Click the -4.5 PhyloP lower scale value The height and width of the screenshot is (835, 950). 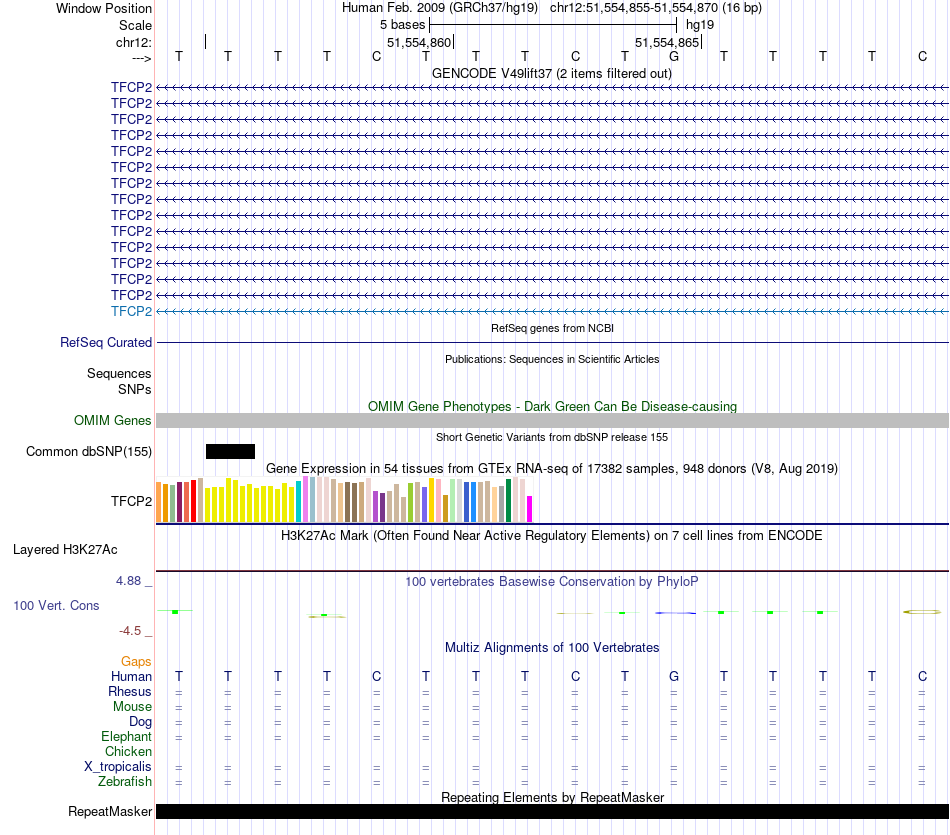click(x=130, y=631)
